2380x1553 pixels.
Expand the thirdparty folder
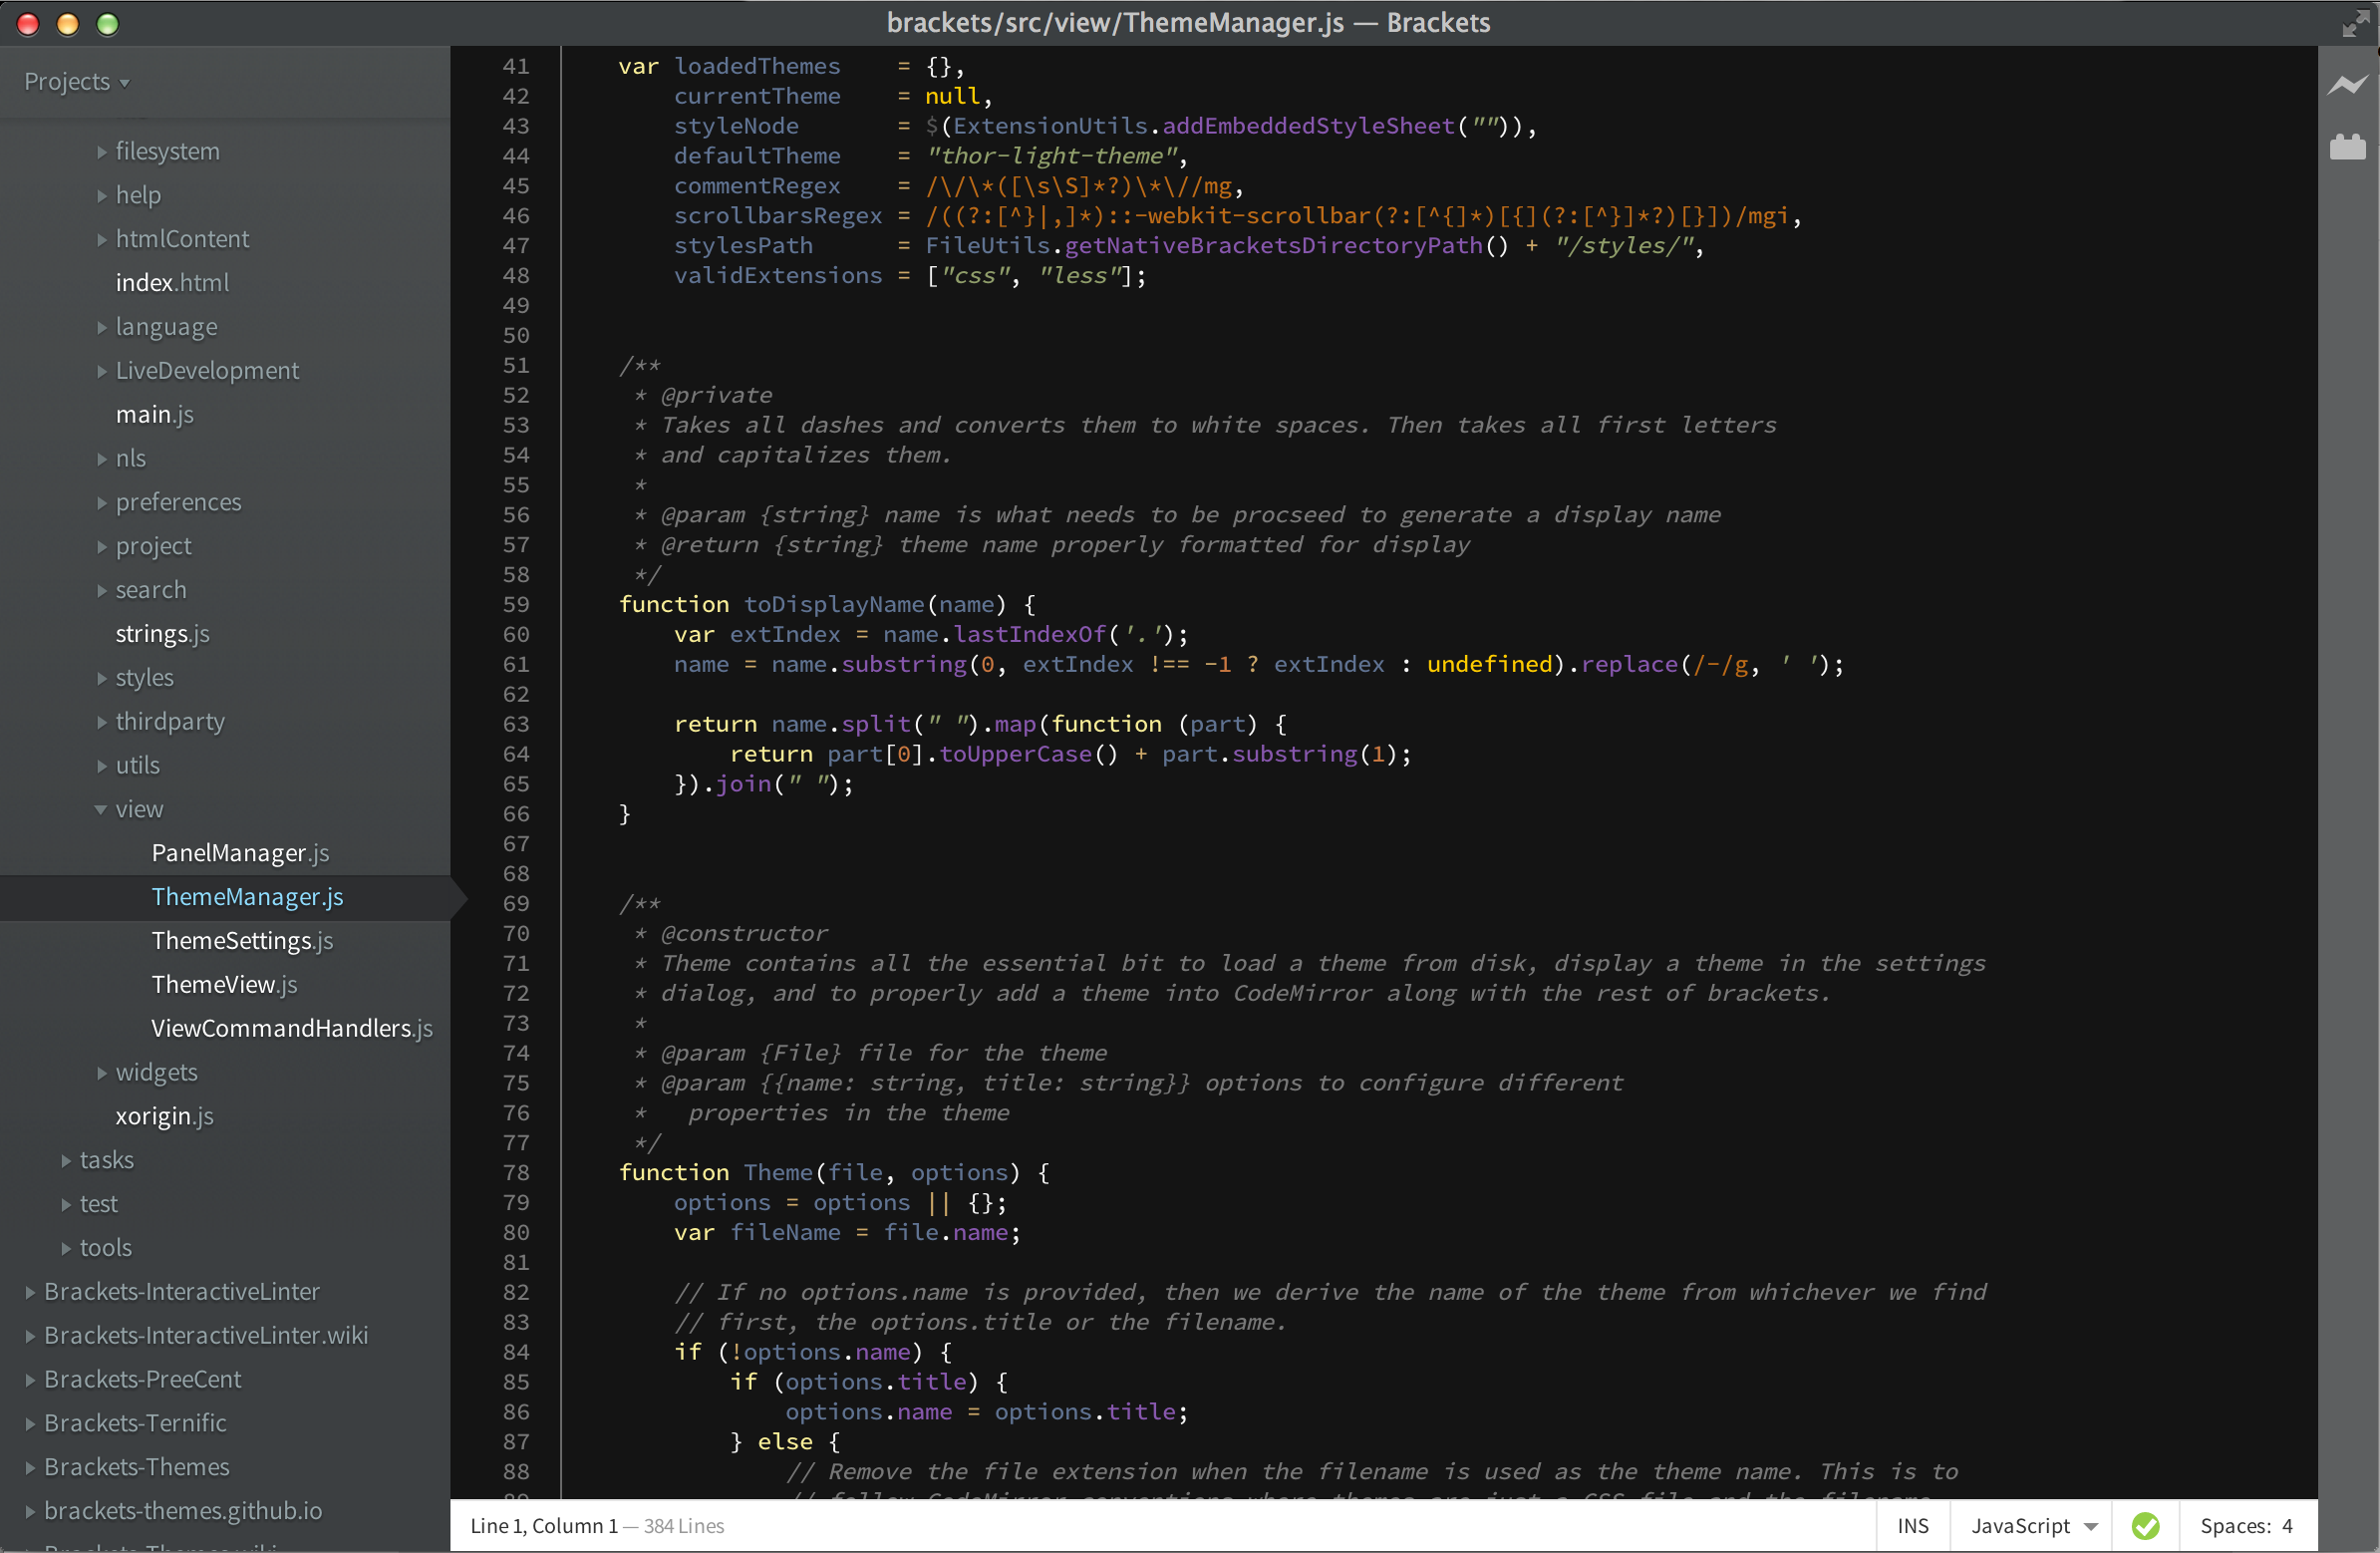point(101,721)
